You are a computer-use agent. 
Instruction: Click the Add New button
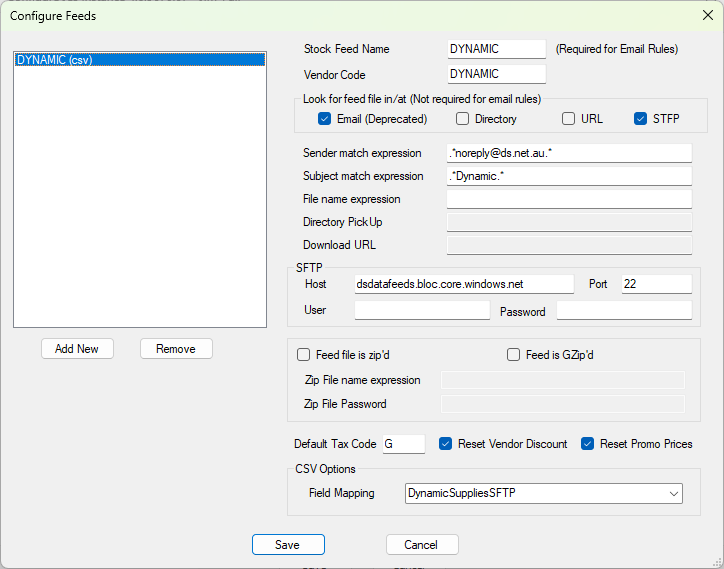pos(77,349)
